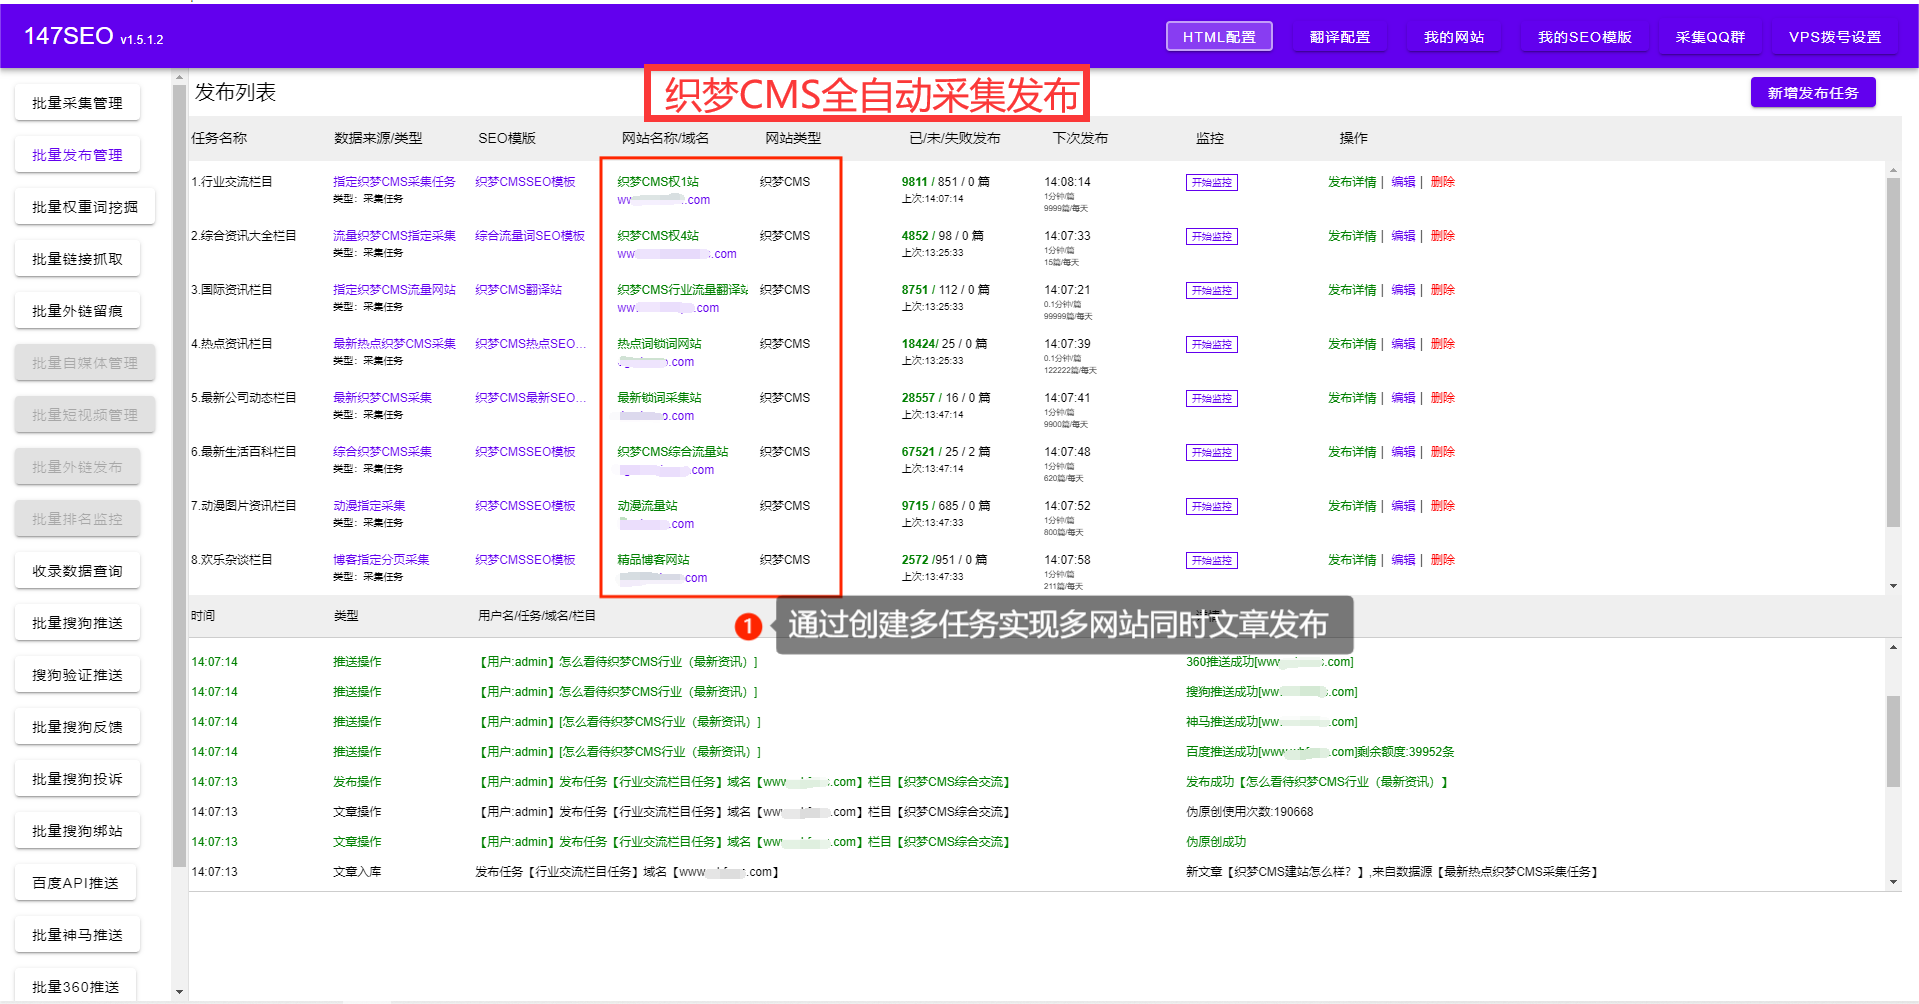1919x1004 pixels.
Task: Start monitoring for 5.最新公司动态栏目
Action: click(x=1211, y=398)
